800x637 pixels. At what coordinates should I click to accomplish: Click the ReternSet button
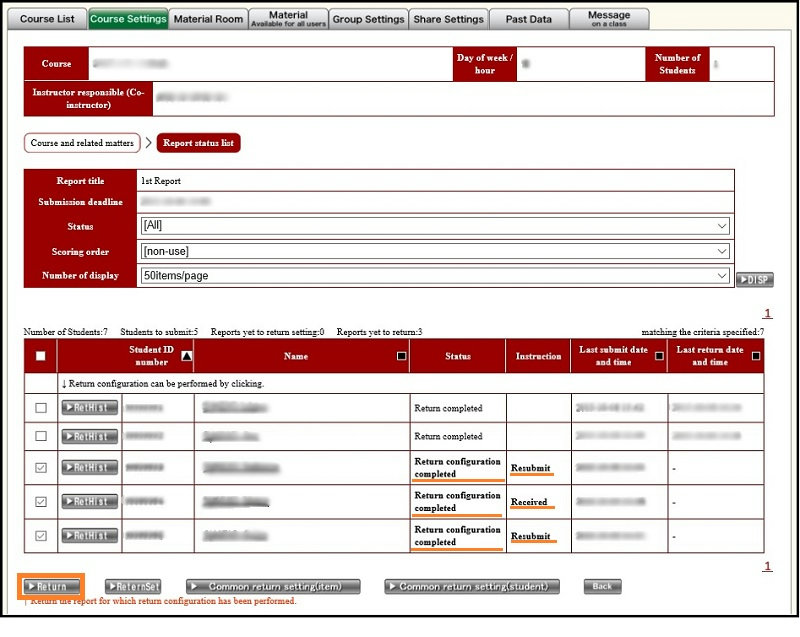(133, 587)
